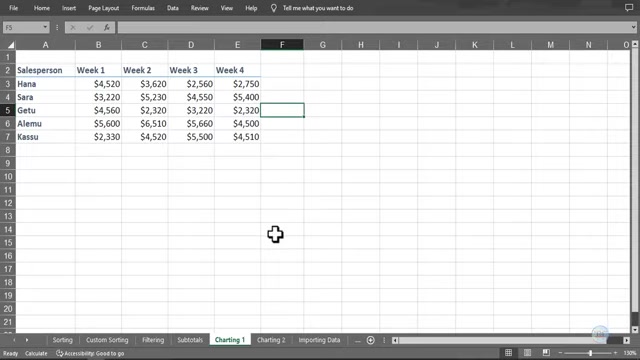Screen dimensions: 640x360
Task: Expand the Name Box dropdown arrow
Action: click(45, 27)
